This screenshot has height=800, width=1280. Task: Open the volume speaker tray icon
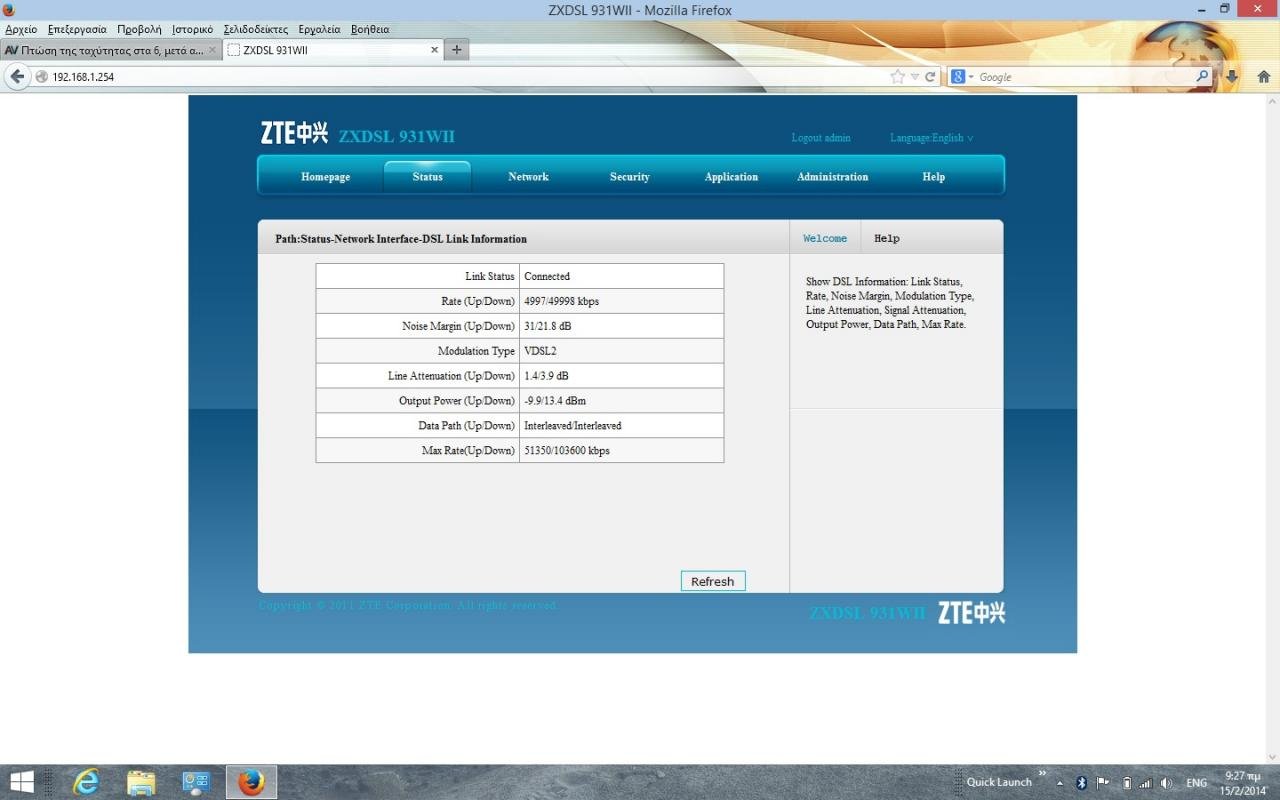coord(1166,783)
